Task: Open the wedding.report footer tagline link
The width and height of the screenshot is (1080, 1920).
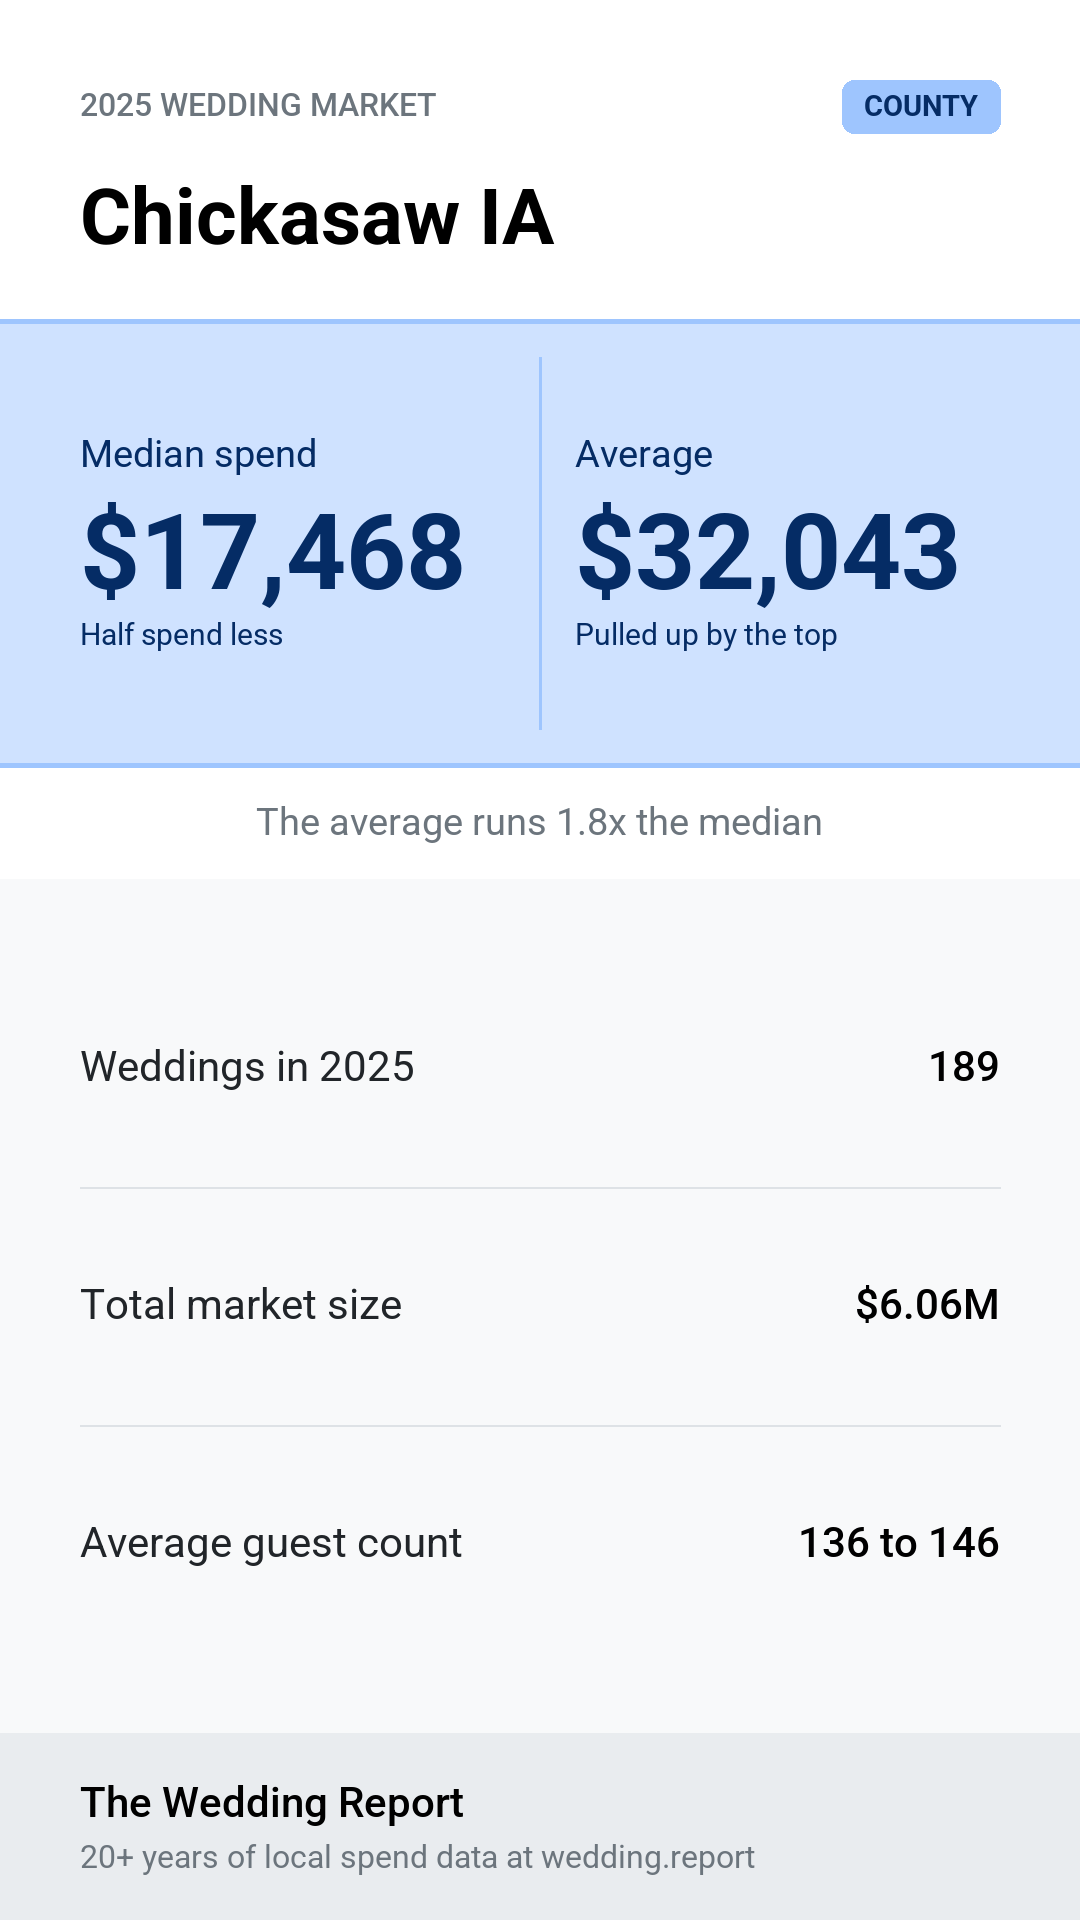Action: point(418,1857)
